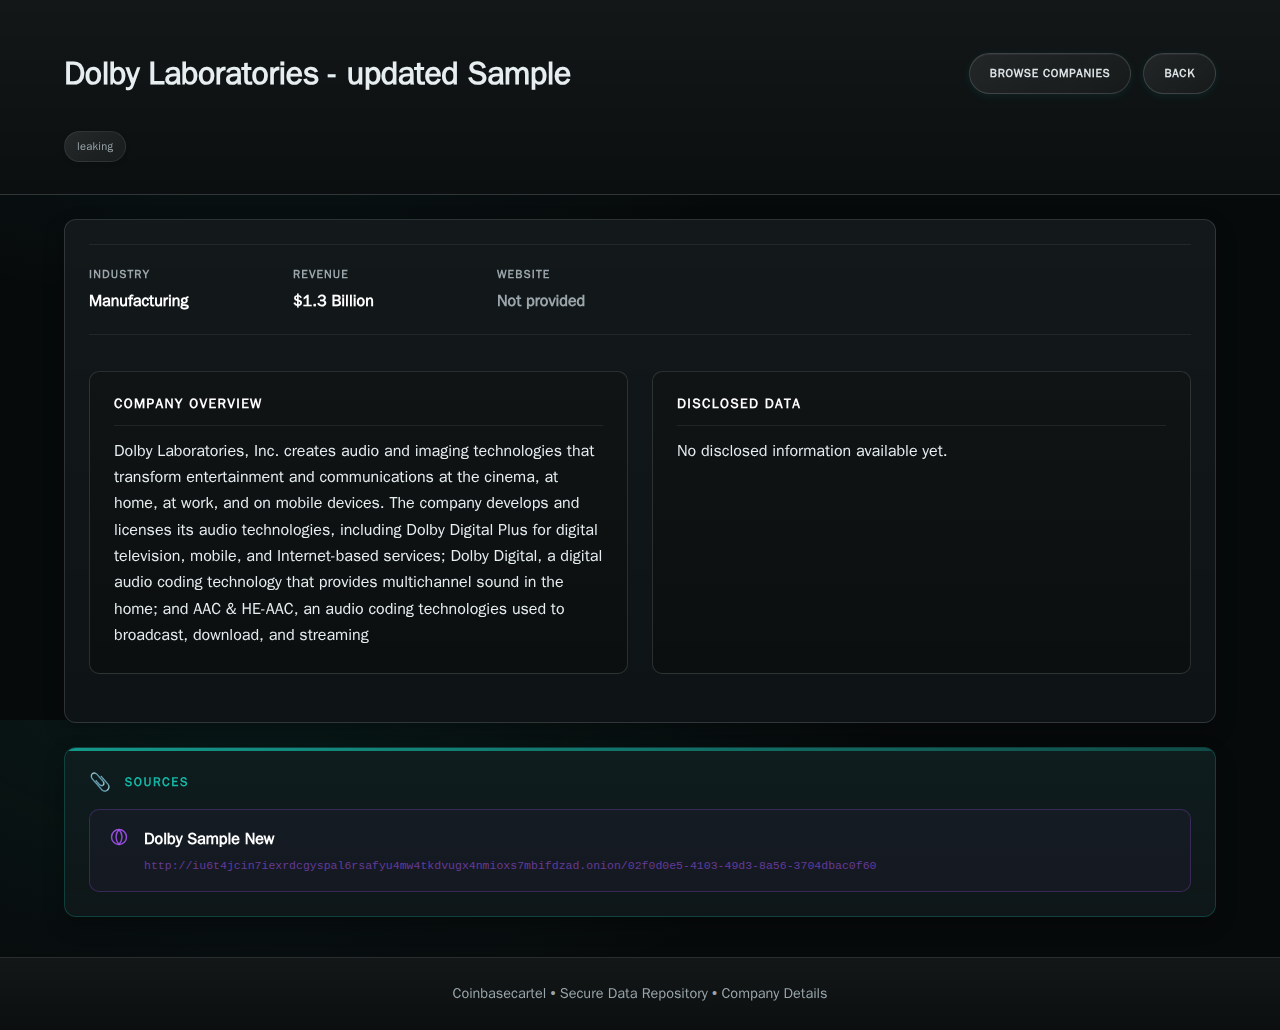Click the paperclip icon next to Sources
Screen dimensions: 1280x1030
(100, 782)
